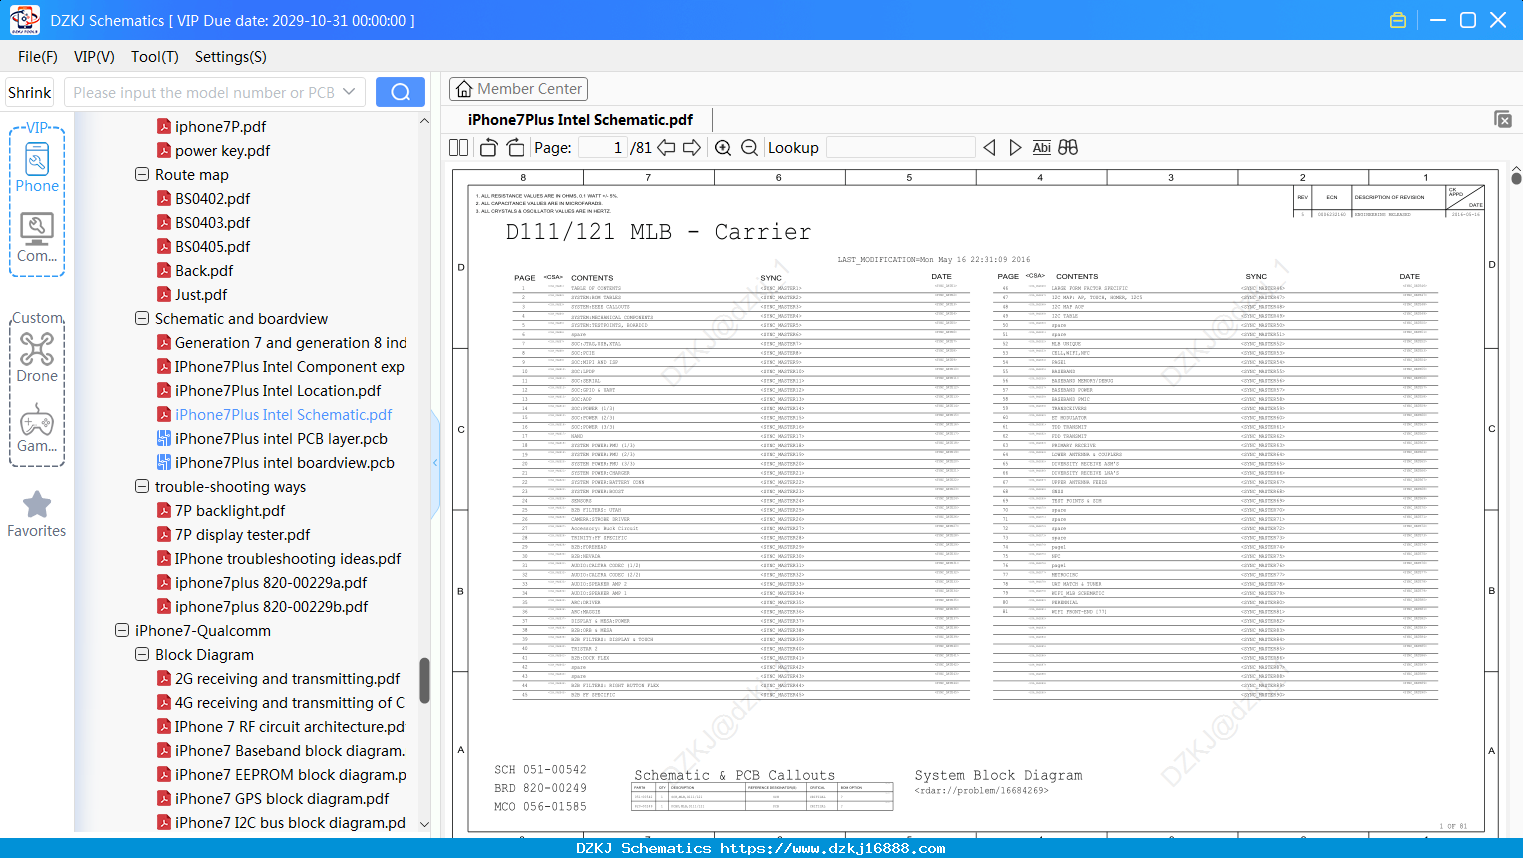Open iphone7plus 820-00229a.pdf
Screen dimensions: 1523x858
tap(271, 583)
